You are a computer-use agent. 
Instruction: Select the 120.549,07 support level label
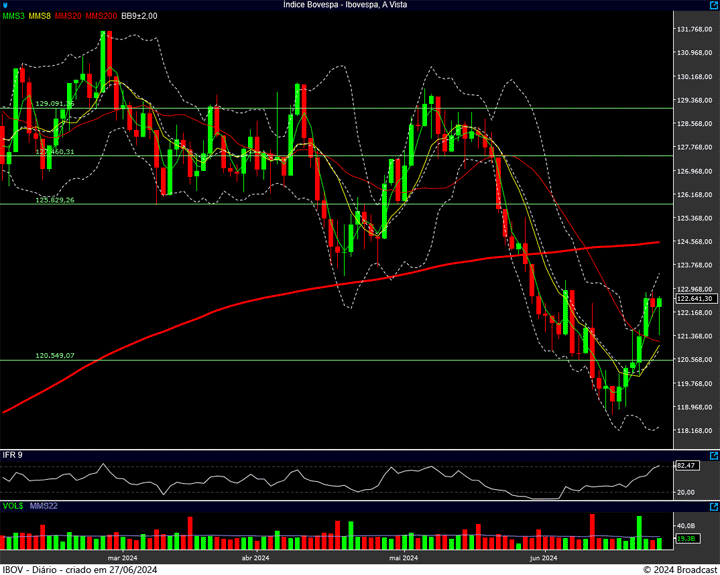pos(55,355)
